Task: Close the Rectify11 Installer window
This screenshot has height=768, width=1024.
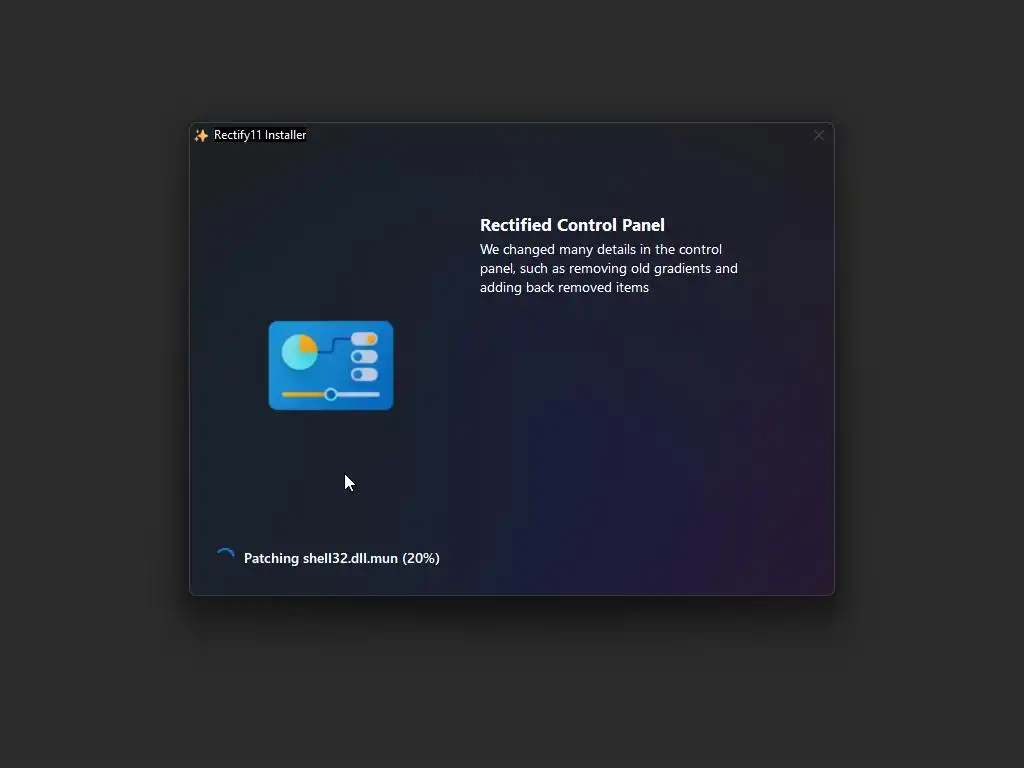Action: [818, 135]
